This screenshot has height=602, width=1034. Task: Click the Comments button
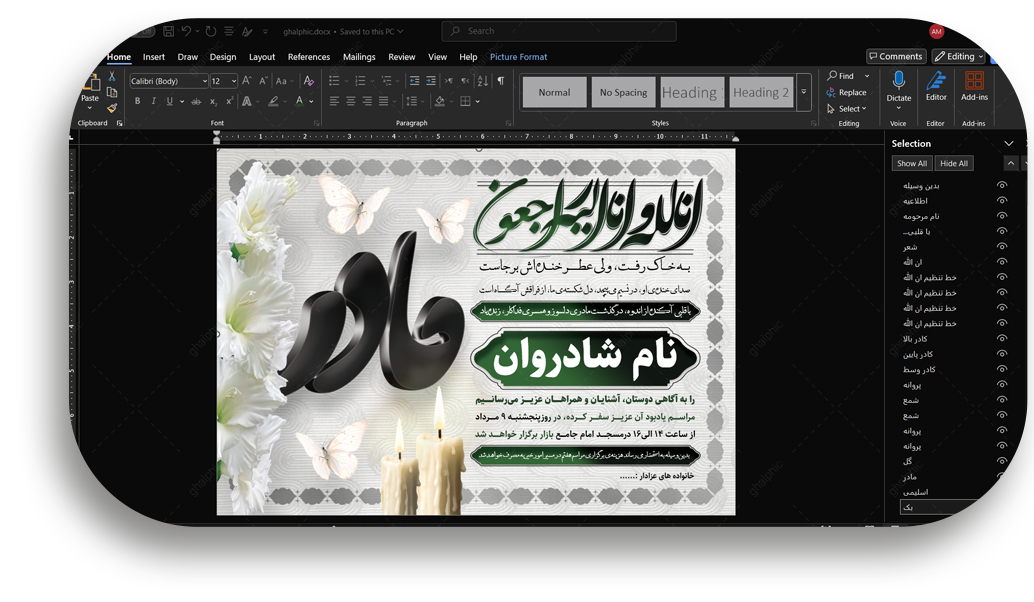click(x=895, y=57)
